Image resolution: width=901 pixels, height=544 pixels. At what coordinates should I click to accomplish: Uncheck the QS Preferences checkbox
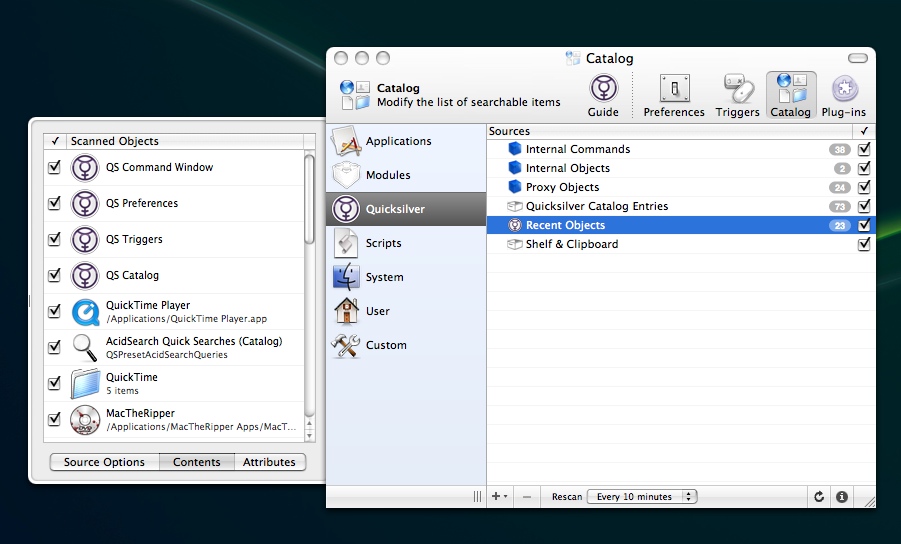pos(55,203)
